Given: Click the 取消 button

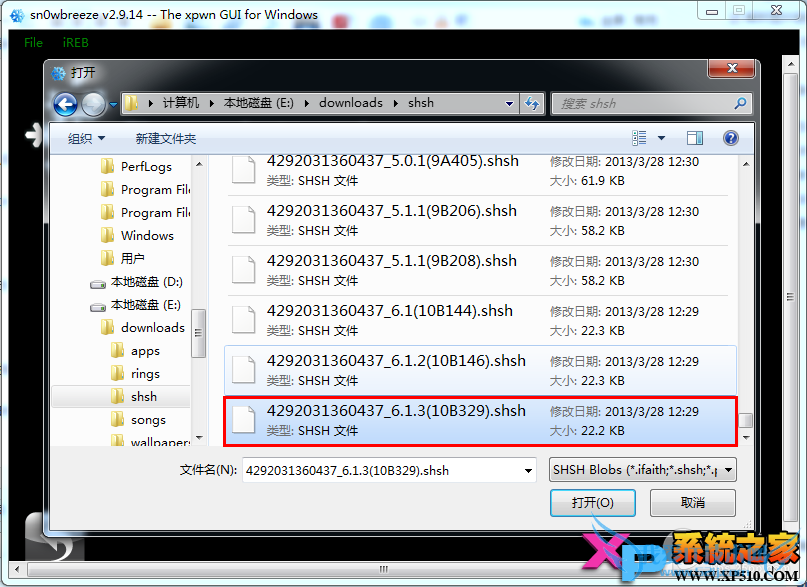Looking at the screenshot, I should (x=693, y=503).
